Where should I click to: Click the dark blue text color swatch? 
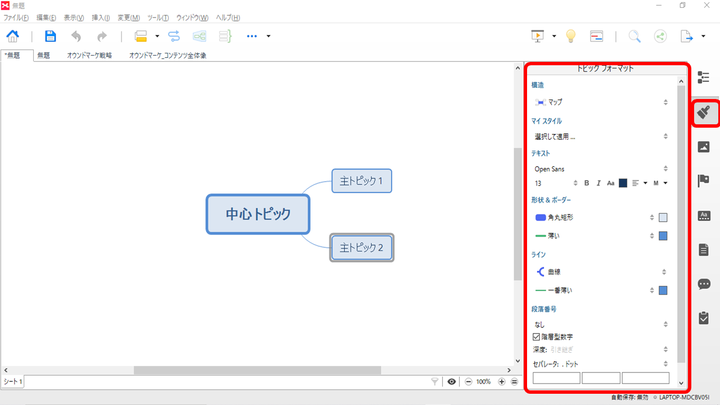click(x=623, y=183)
